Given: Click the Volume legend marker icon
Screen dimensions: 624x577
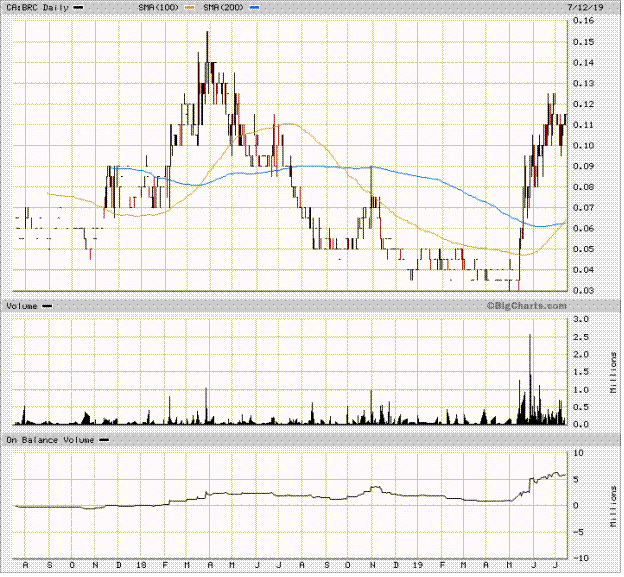Looking at the screenshot, I should [46, 304].
